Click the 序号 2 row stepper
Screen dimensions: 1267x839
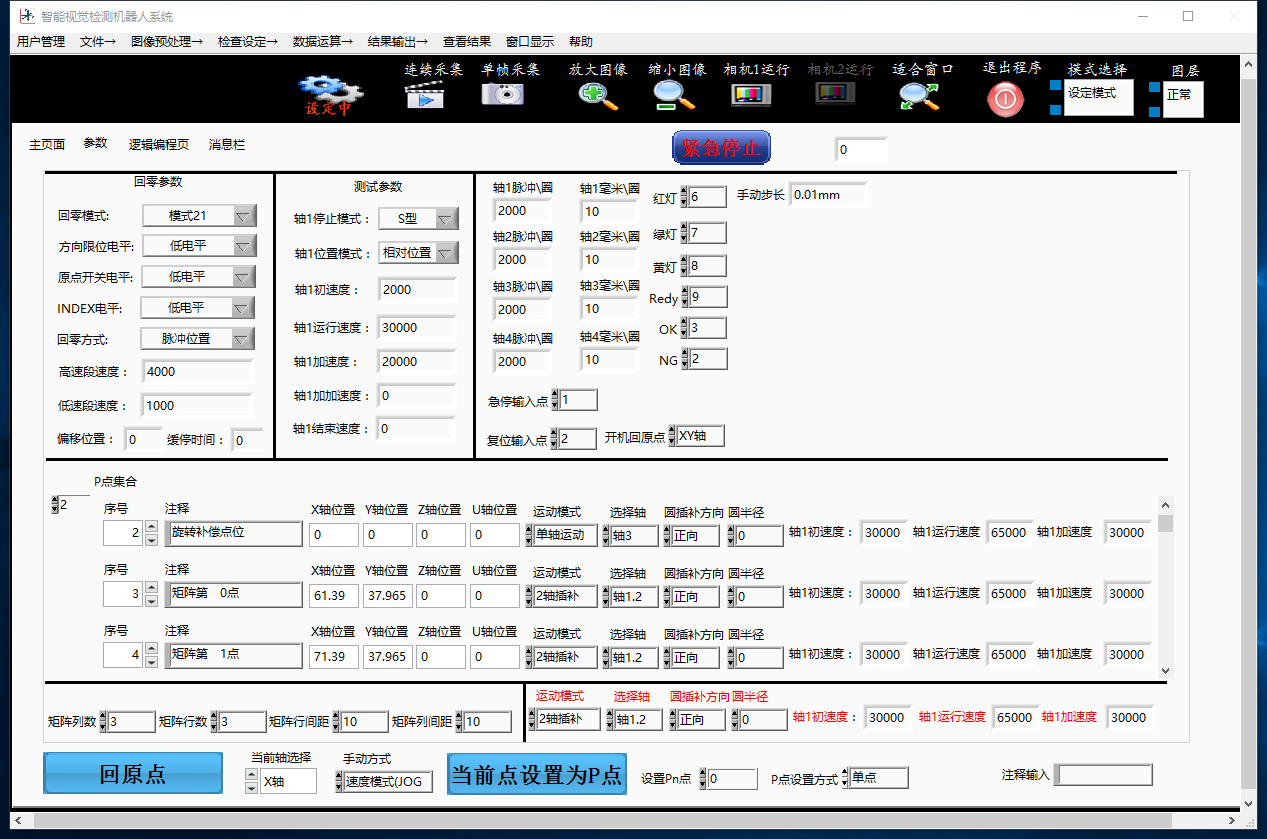click(x=151, y=534)
